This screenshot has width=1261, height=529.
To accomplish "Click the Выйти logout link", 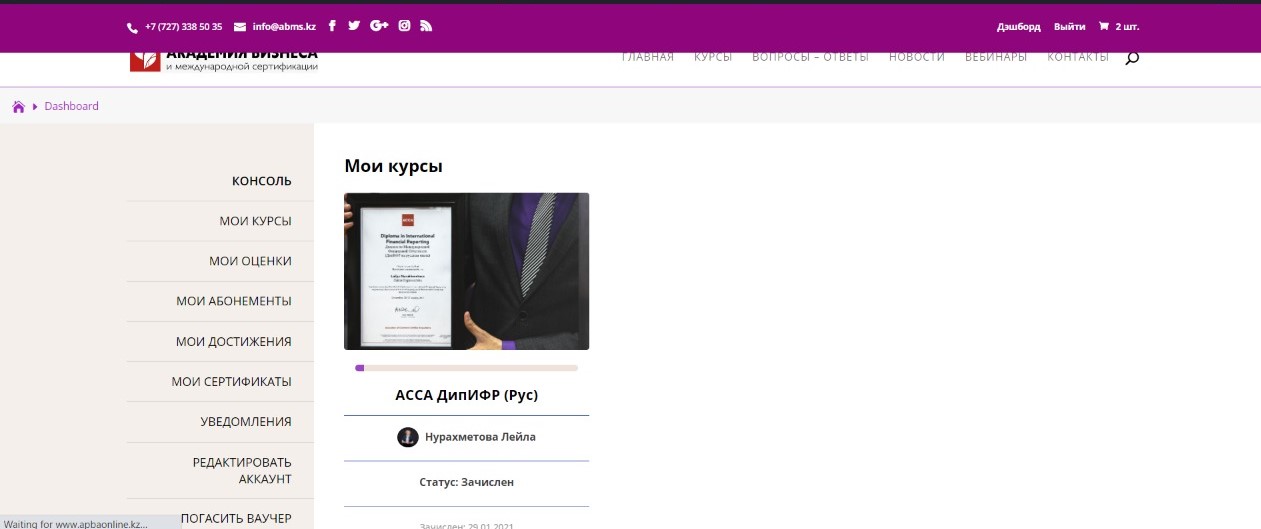I will [x=1069, y=27].
